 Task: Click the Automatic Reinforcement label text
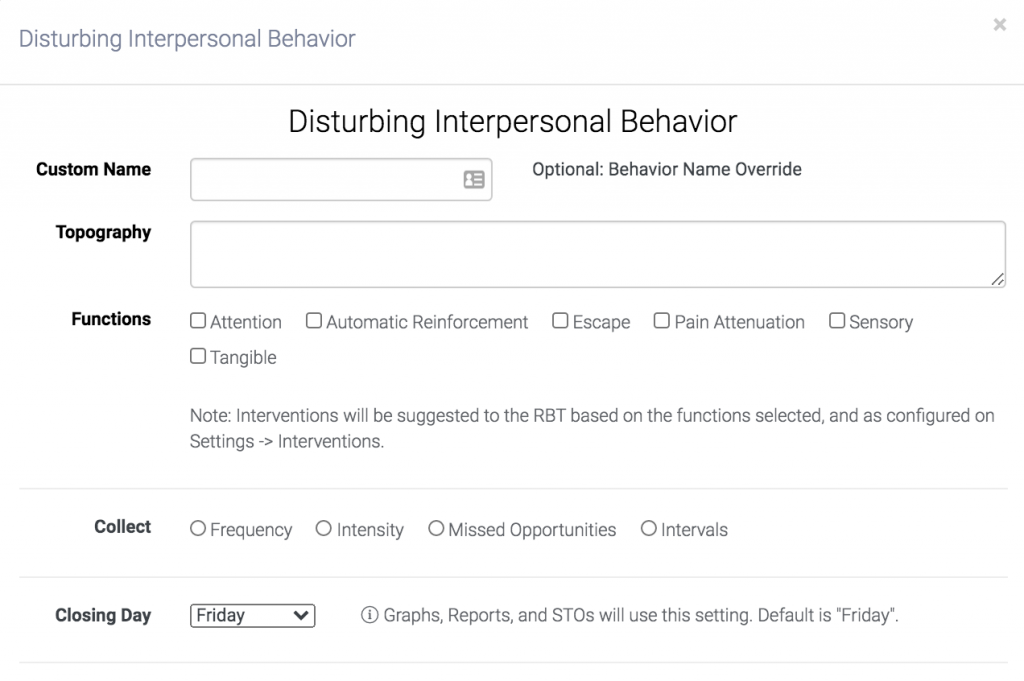point(427,322)
